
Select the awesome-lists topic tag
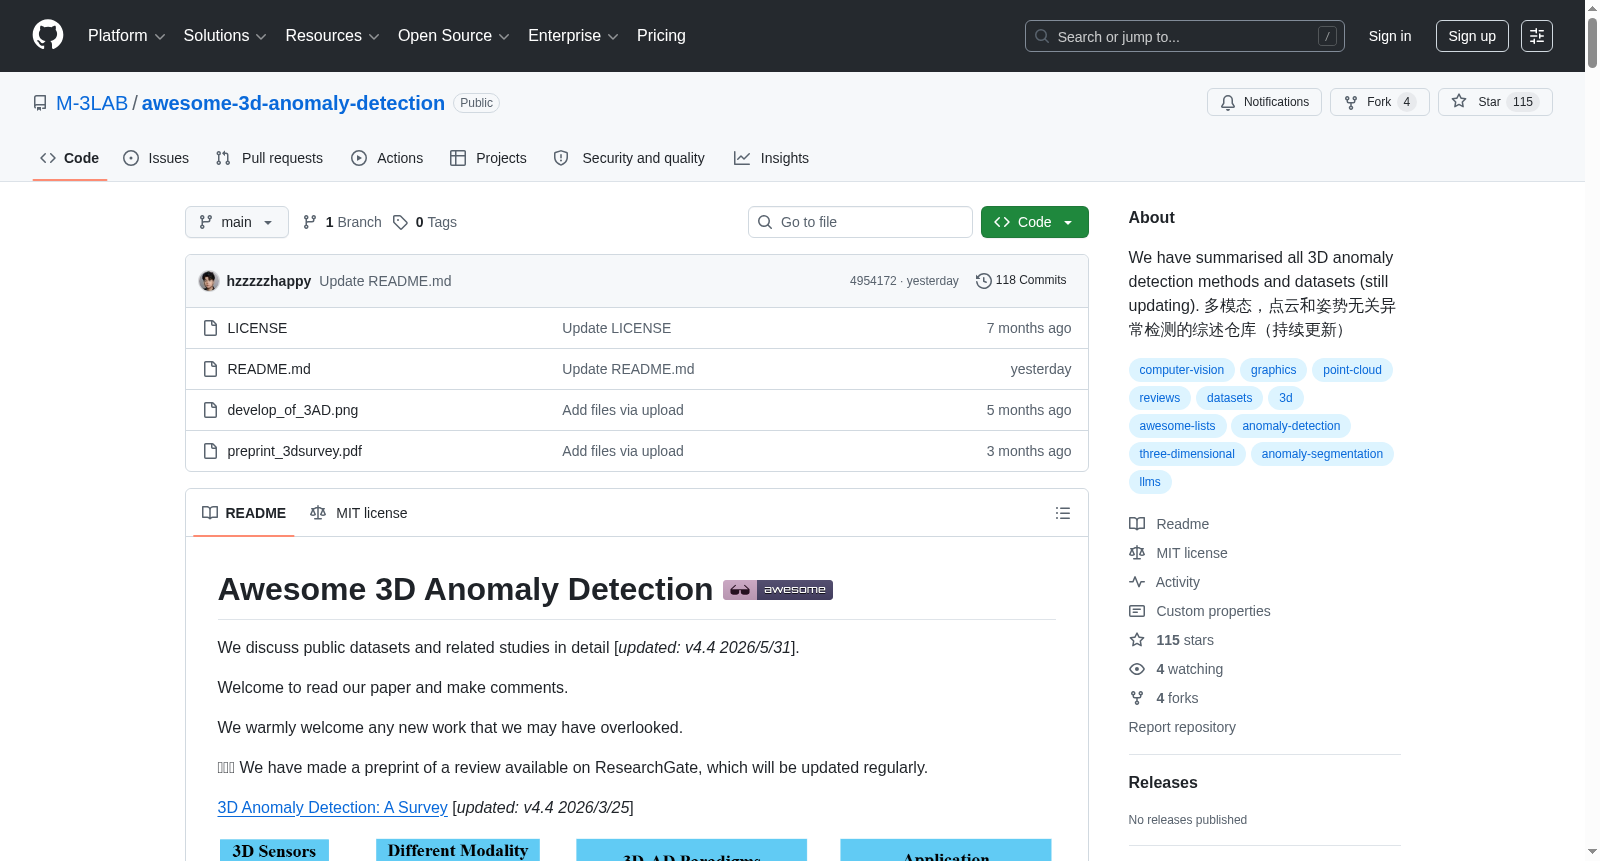[1177, 426]
